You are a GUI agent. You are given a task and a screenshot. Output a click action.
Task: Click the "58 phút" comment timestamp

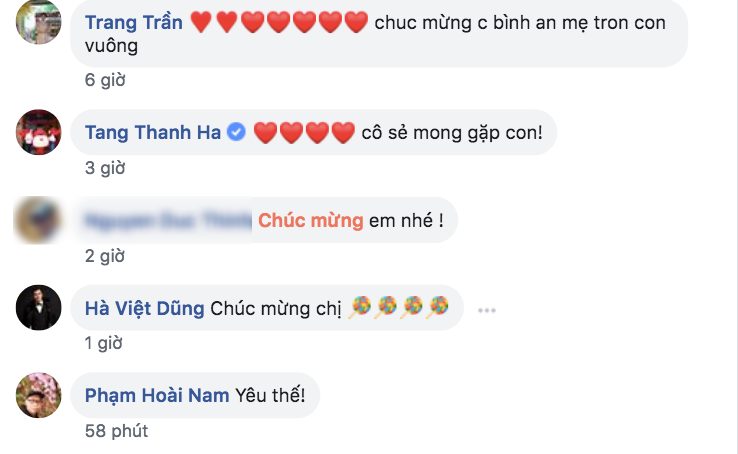(x=116, y=431)
